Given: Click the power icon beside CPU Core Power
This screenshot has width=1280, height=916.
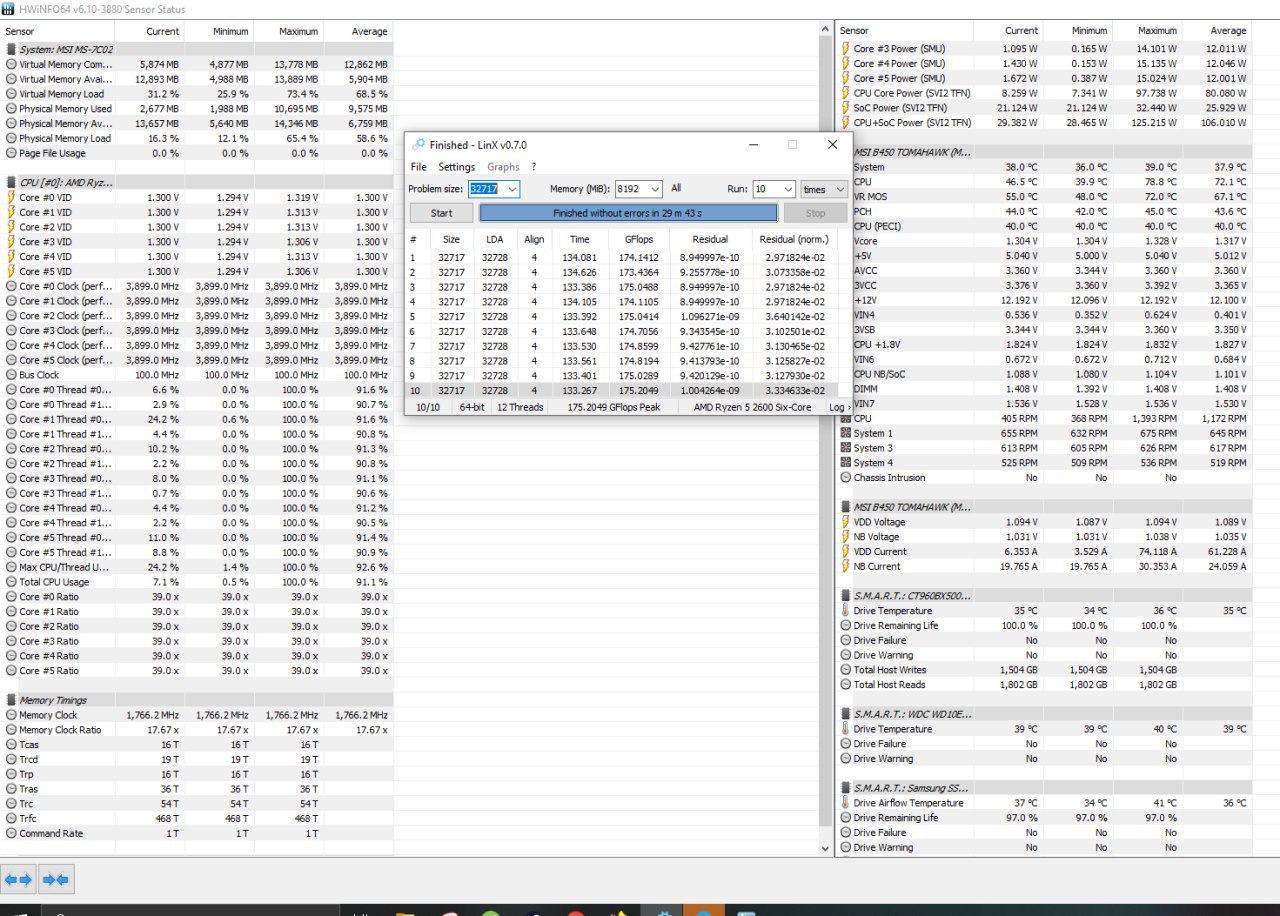Looking at the screenshot, I should click(x=846, y=93).
